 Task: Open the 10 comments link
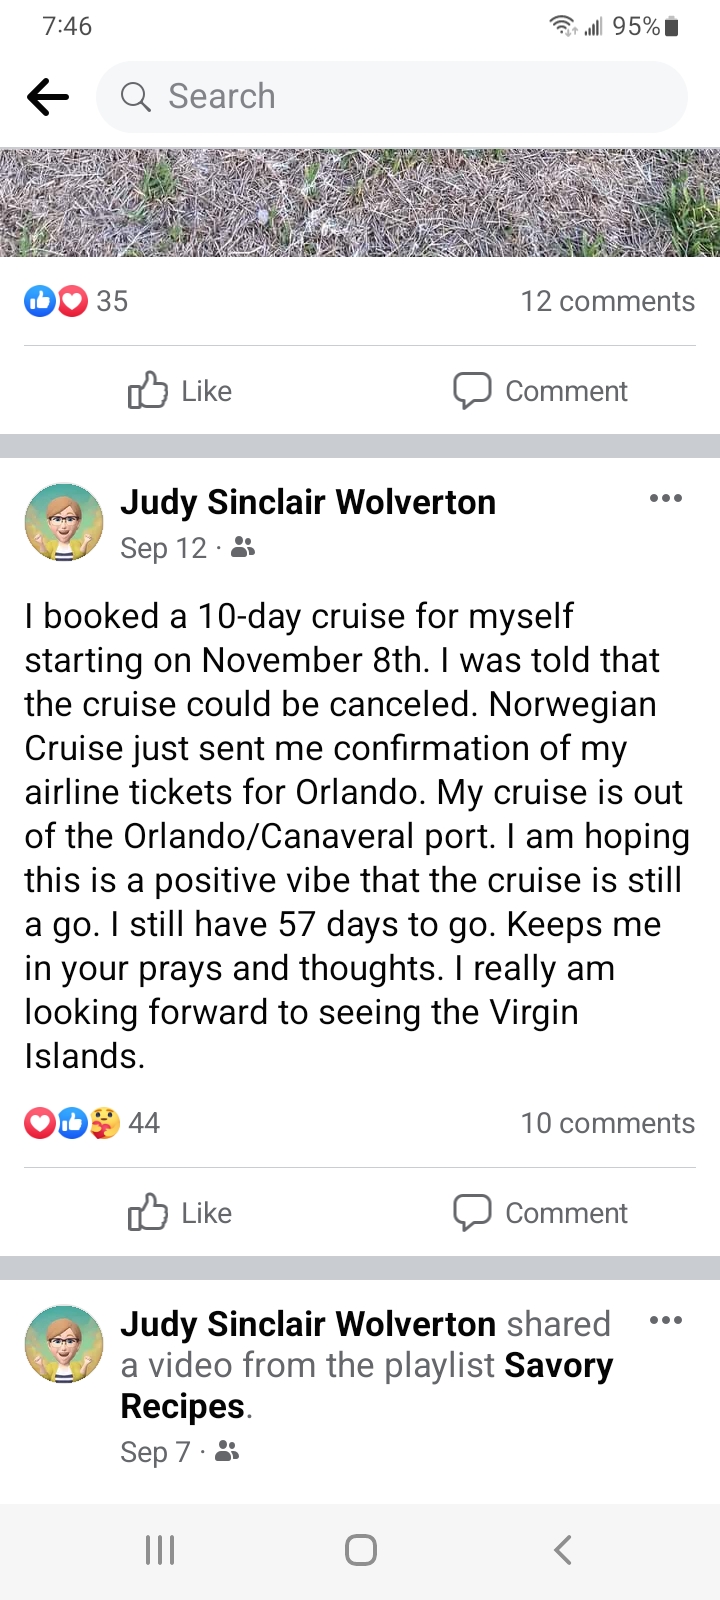tap(607, 1123)
